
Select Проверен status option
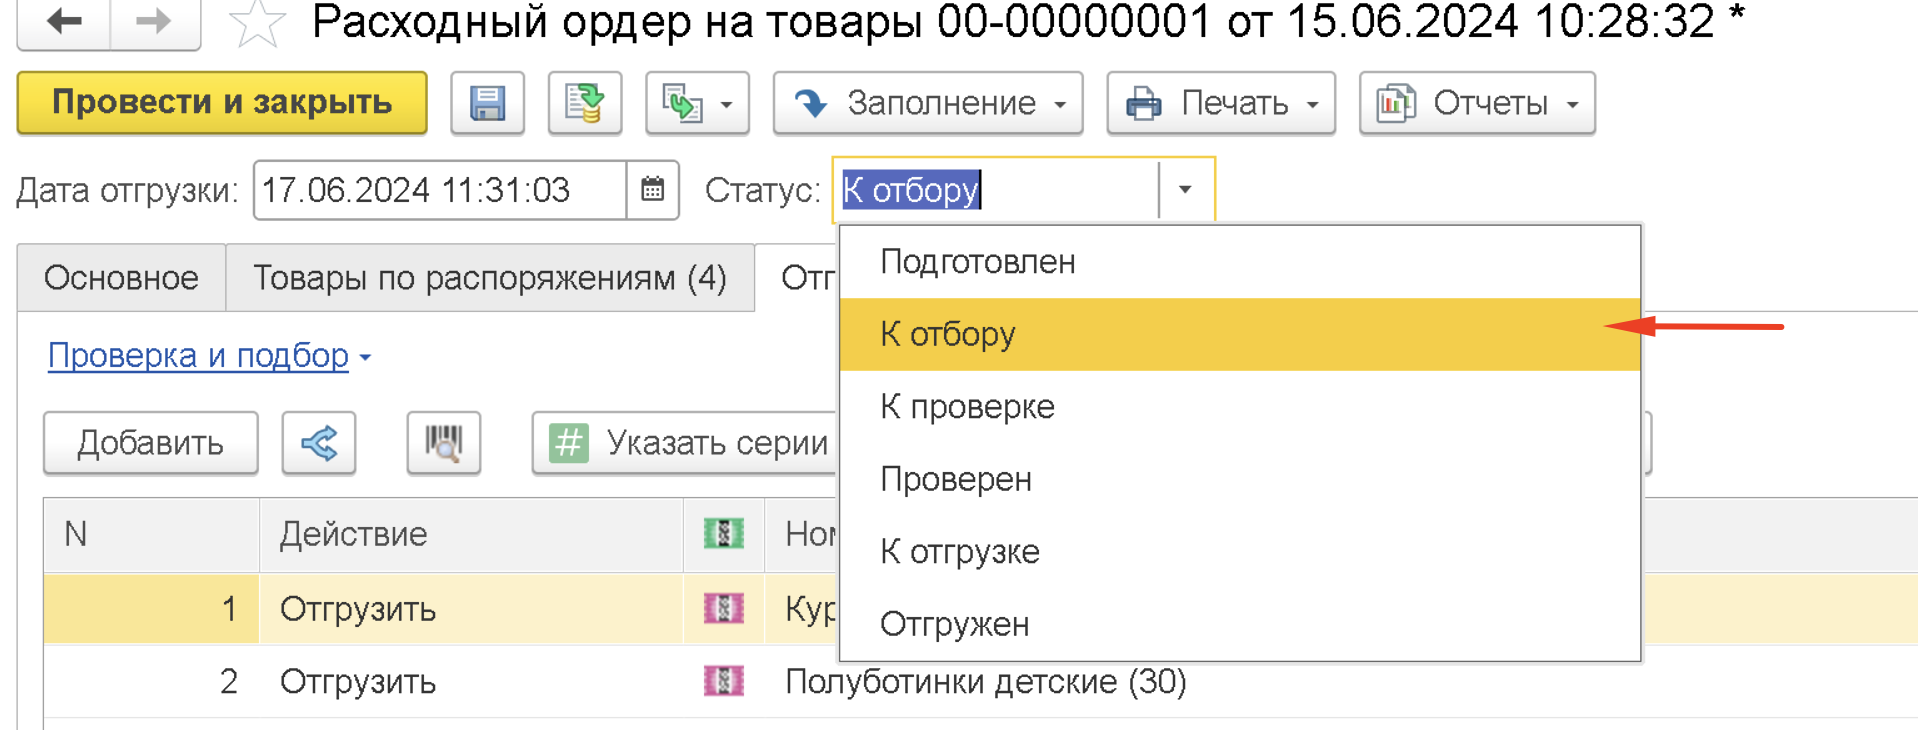(x=1240, y=479)
